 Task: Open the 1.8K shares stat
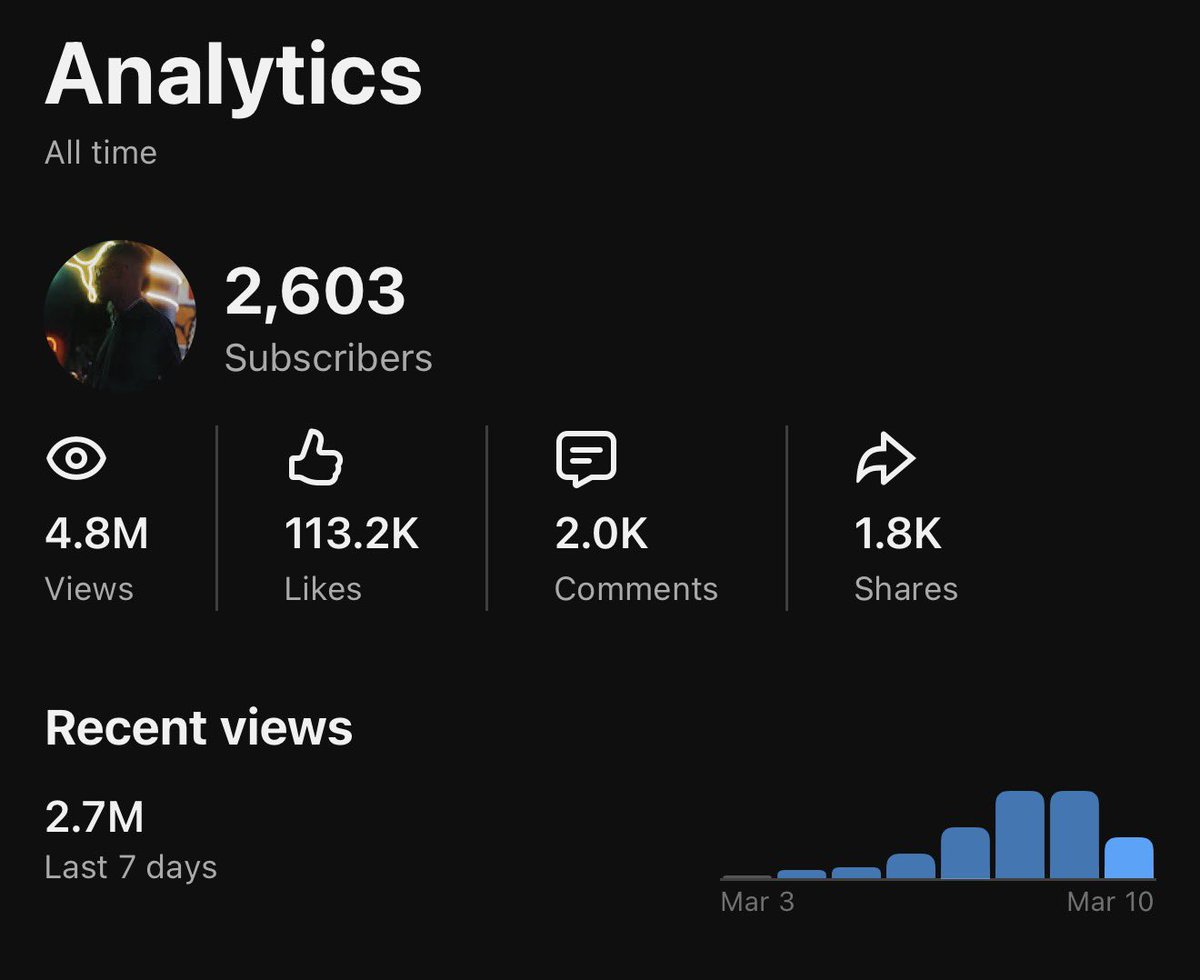tap(897, 534)
